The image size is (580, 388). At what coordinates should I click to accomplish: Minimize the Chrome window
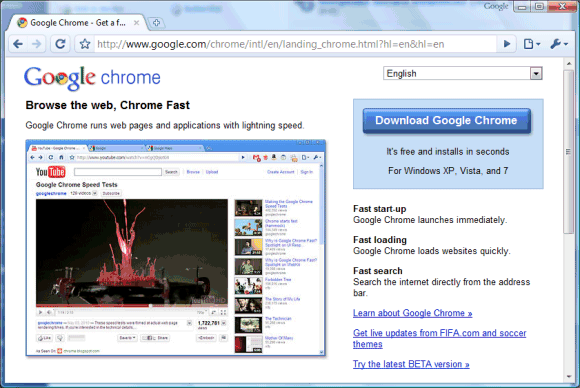(x=522, y=7)
